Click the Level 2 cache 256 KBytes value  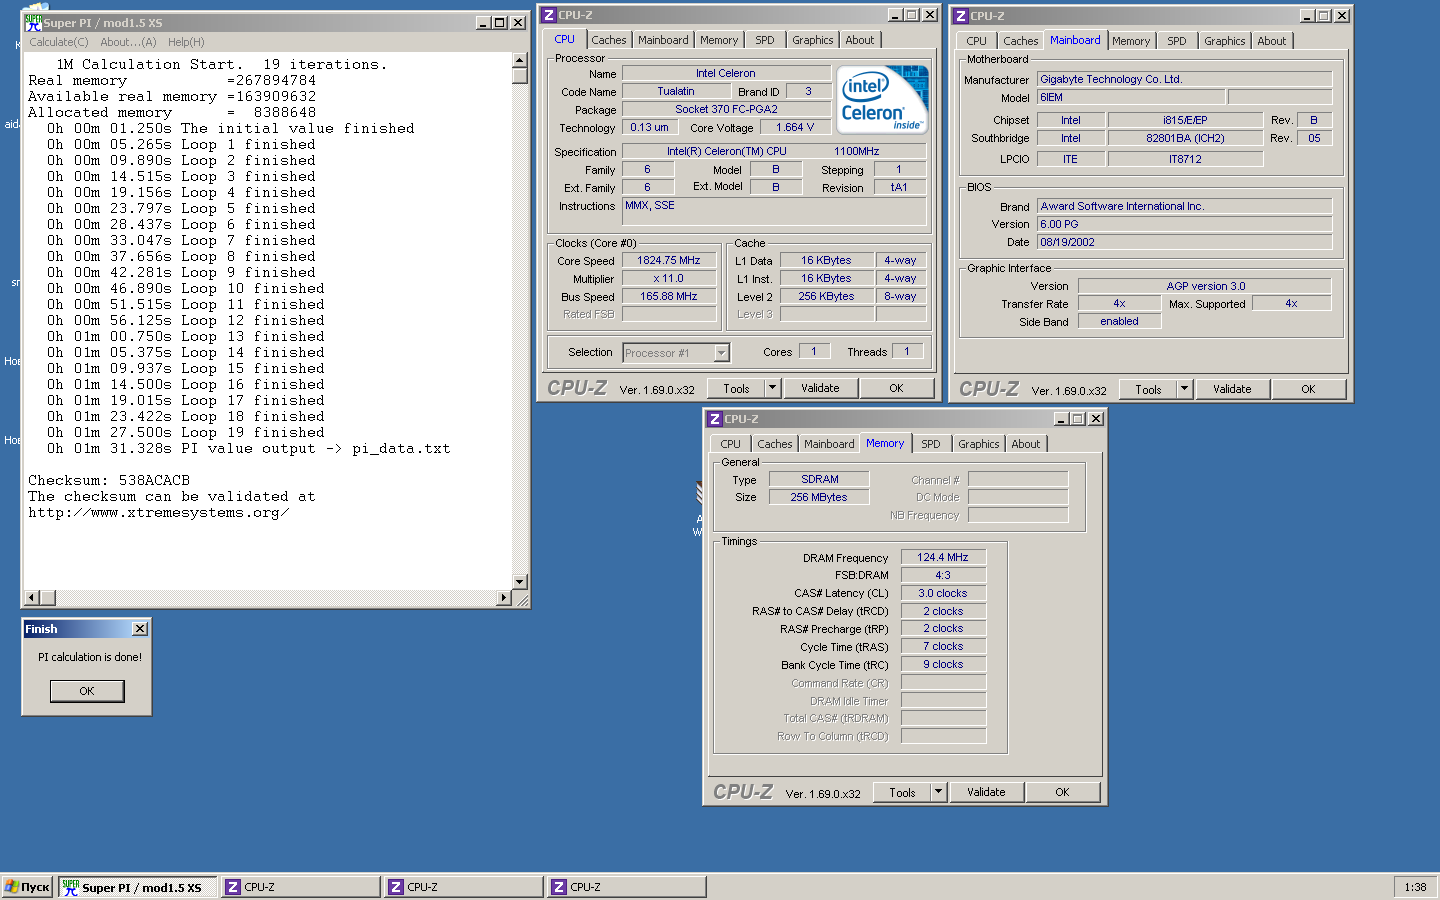[826, 296]
